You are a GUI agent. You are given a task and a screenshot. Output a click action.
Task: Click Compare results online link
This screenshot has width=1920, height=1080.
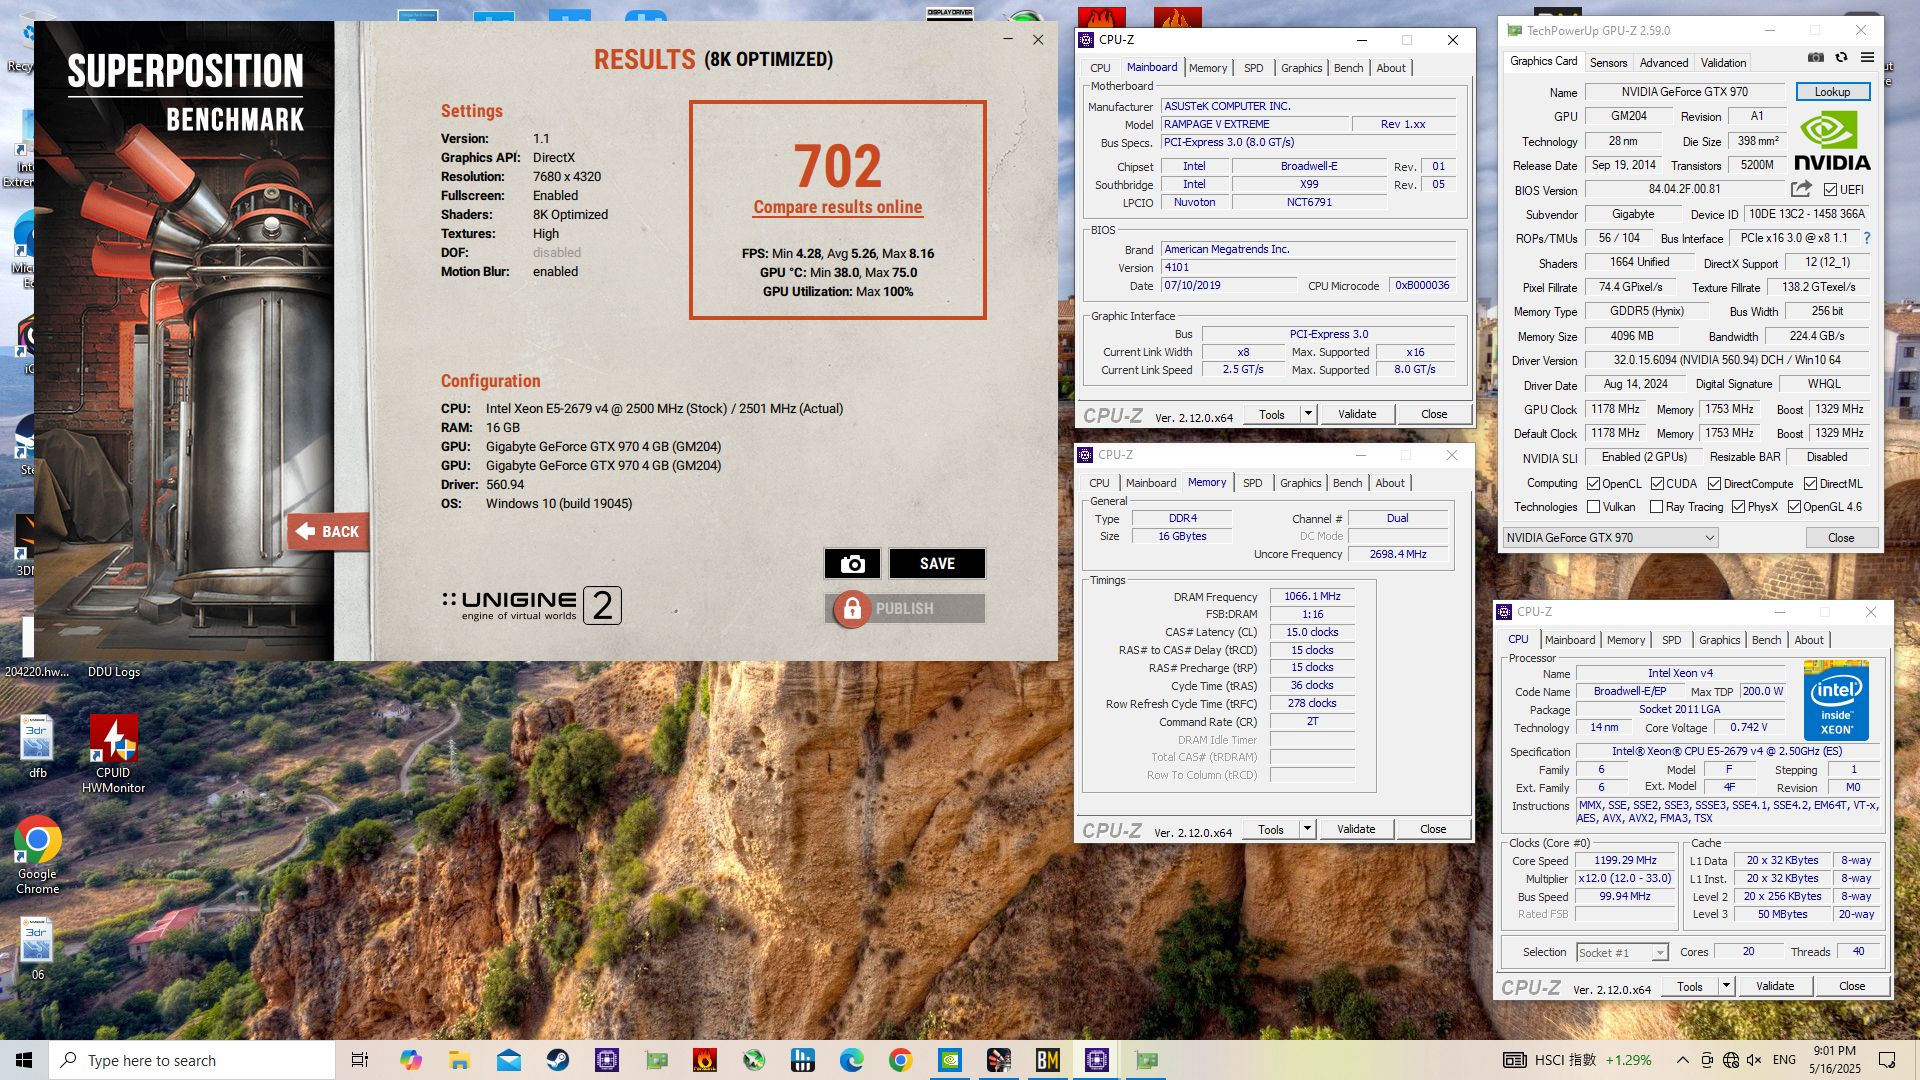coord(837,207)
